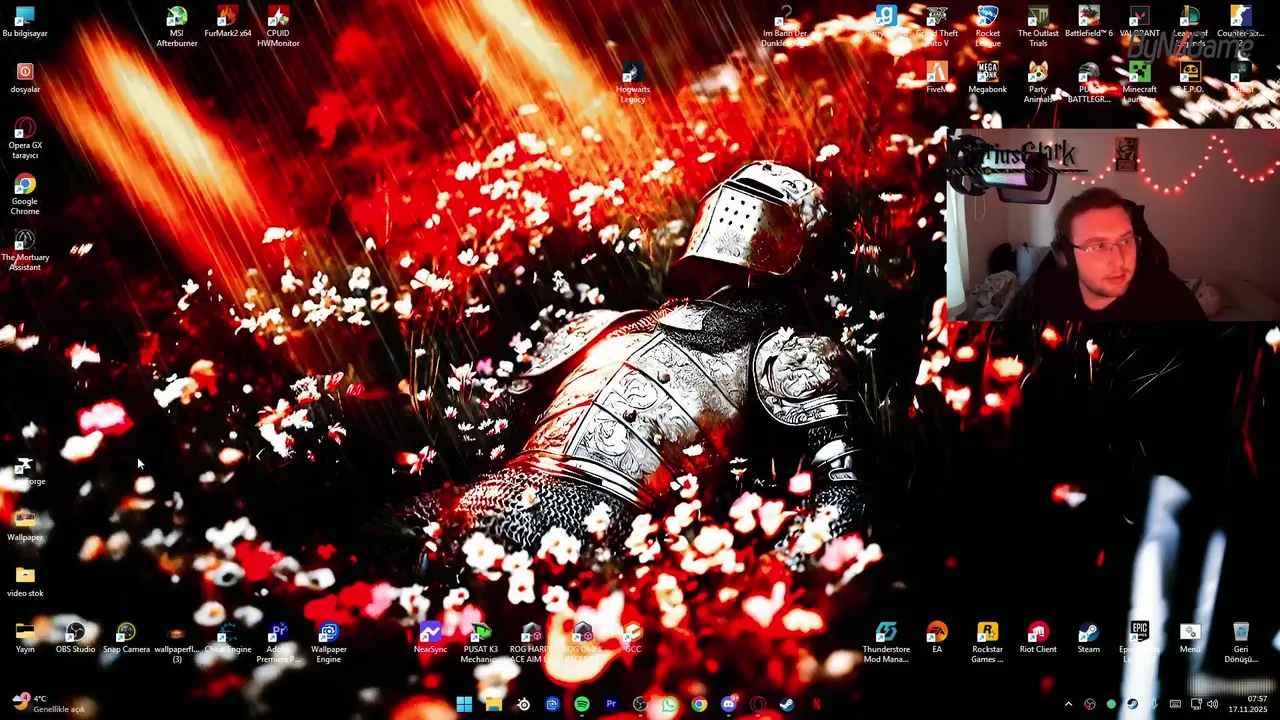The height and width of the screenshot is (720, 1280).
Task: Open Netflix from the taskbar
Action: tap(817, 704)
